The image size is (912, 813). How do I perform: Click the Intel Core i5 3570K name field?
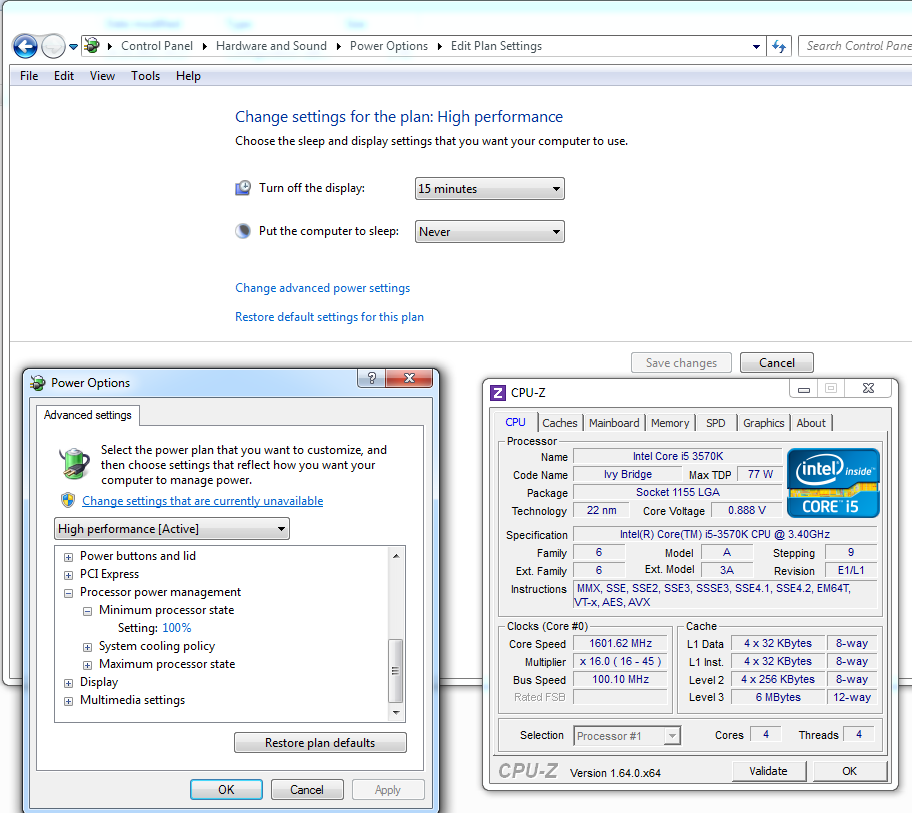click(678, 456)
